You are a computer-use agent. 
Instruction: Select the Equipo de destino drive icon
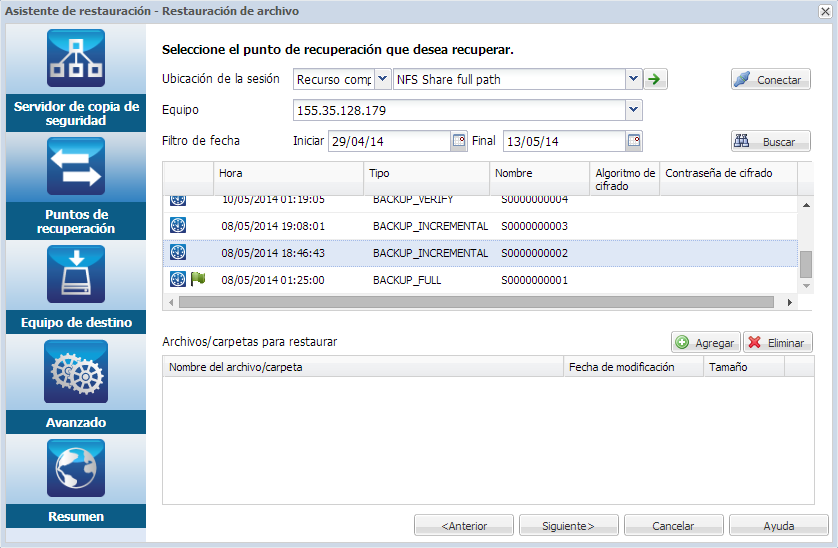pyautogui.click(x=76, y=273)
